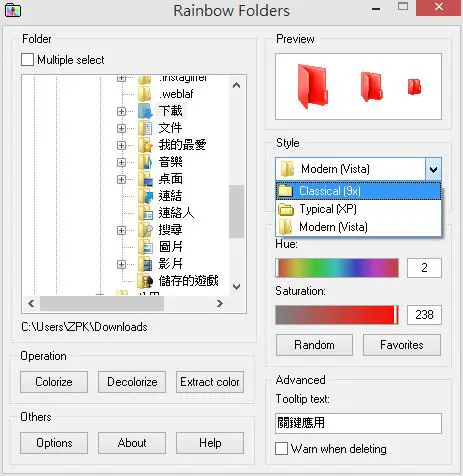Viewport: 463px width, 476px height.
Task: Click the 音樂 Music folder icon
Action: (145, 162)
